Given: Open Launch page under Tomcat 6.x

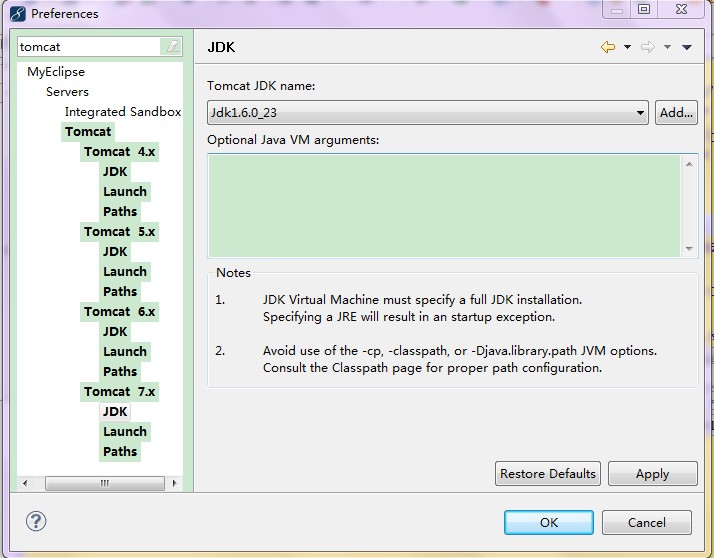Looking at the screenshot, I should [x=125, y=352].
